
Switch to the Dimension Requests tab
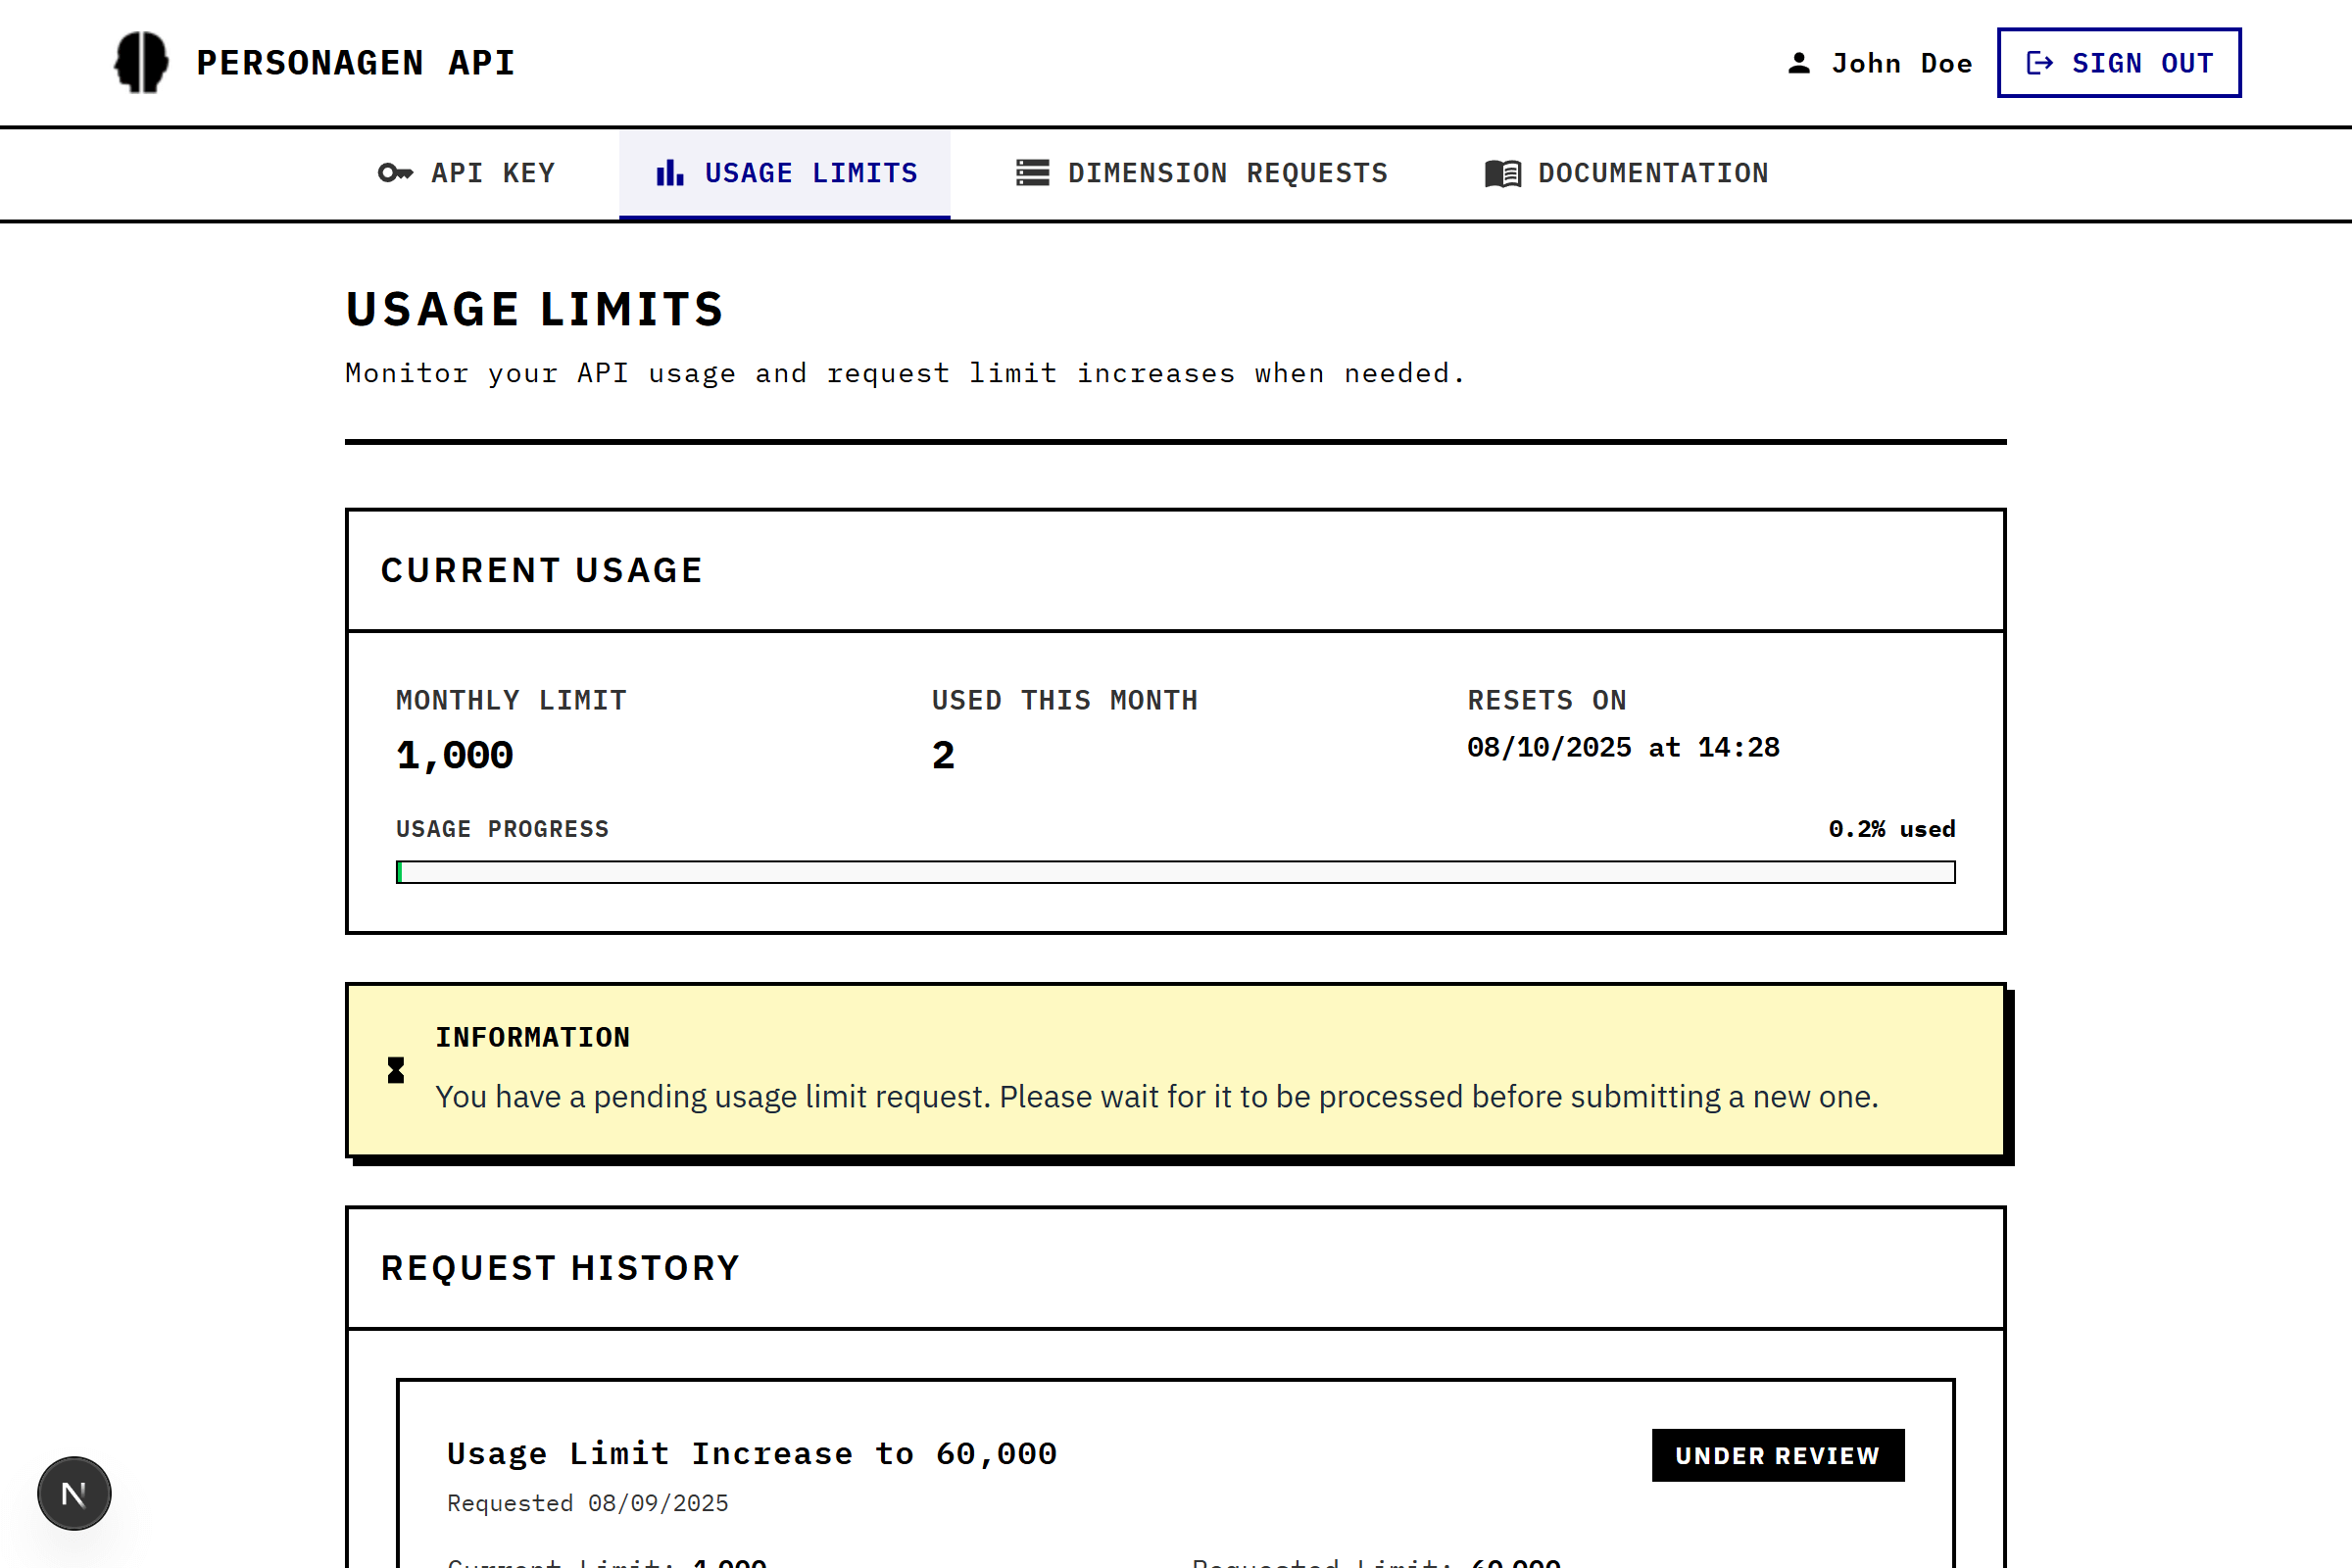1202,173
